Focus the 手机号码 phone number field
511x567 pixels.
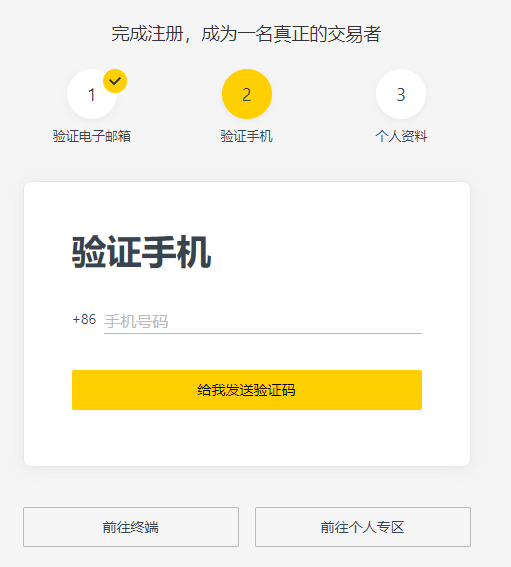(x=263, y=321)
